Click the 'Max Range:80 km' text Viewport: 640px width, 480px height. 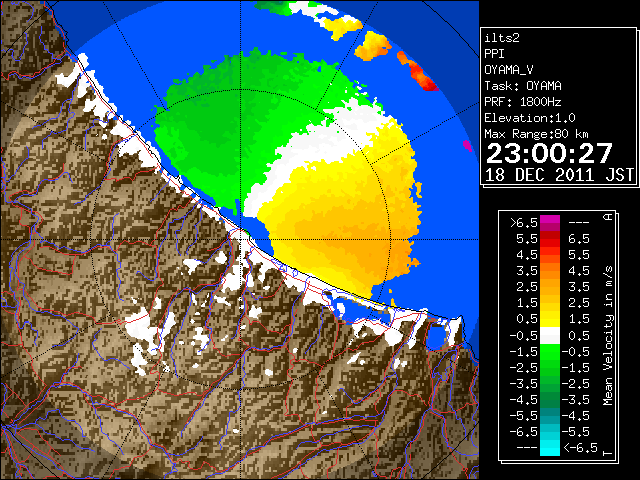tap(536, 134)
